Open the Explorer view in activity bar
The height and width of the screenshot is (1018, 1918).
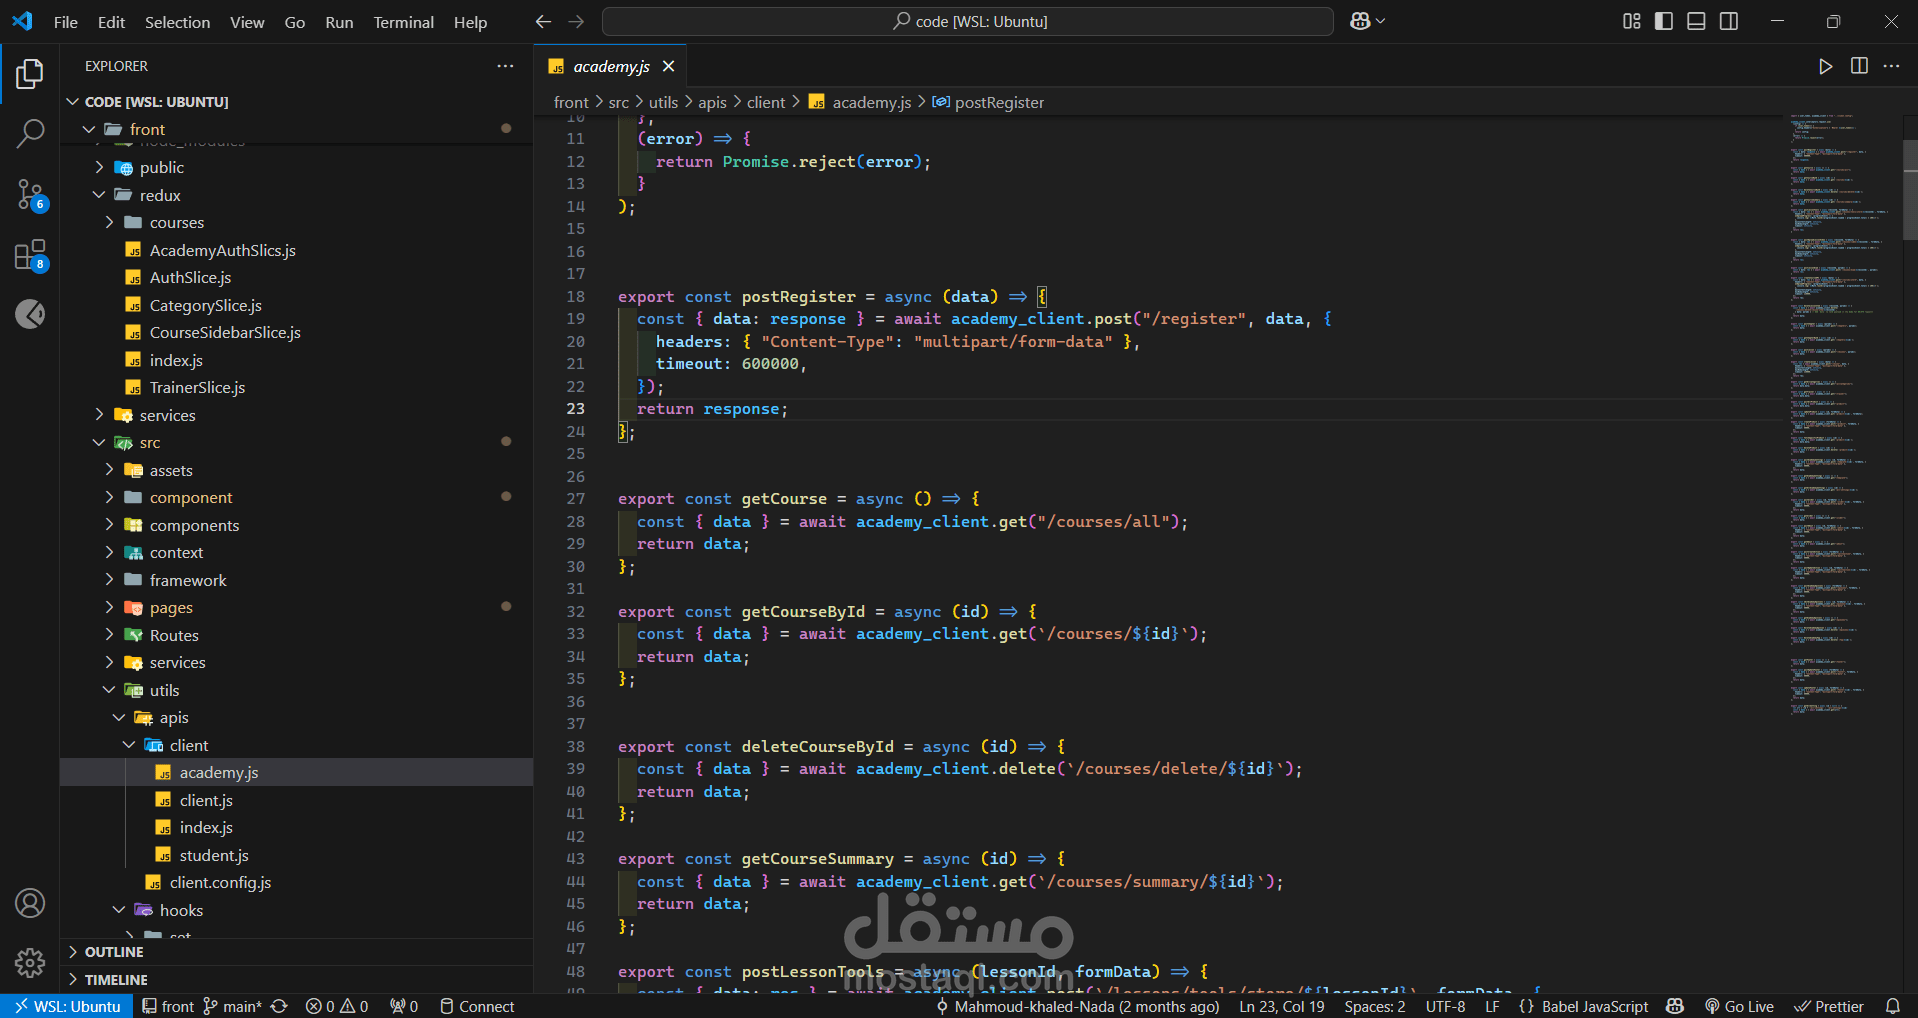pyautogui.click(x=30, y=74)
